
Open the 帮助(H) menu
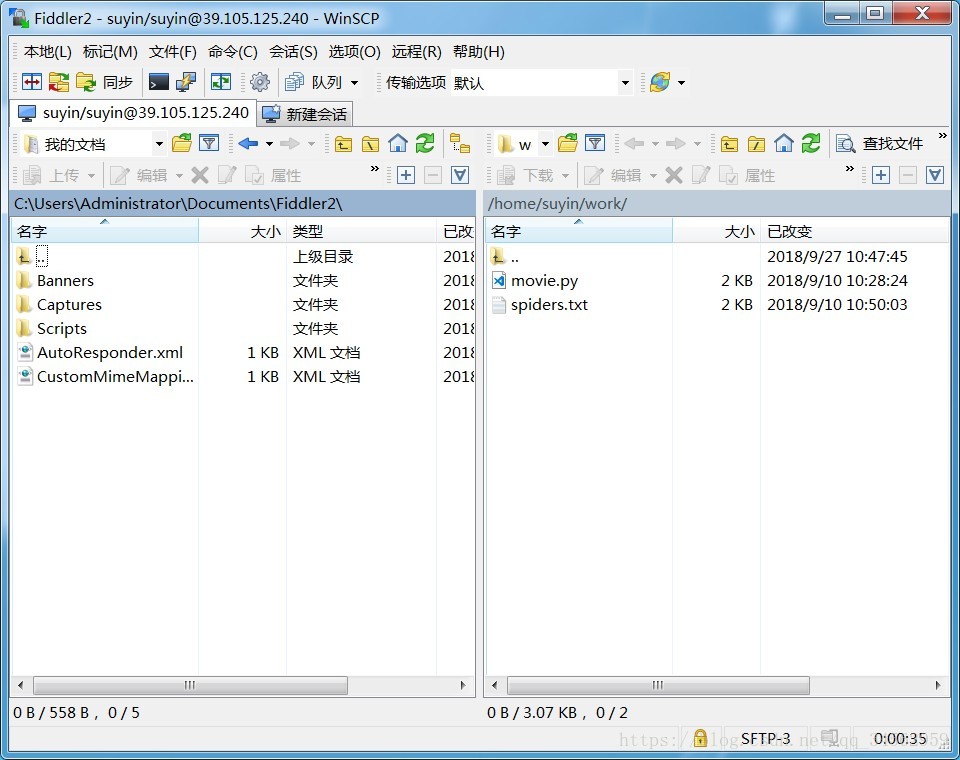point(479,51)
